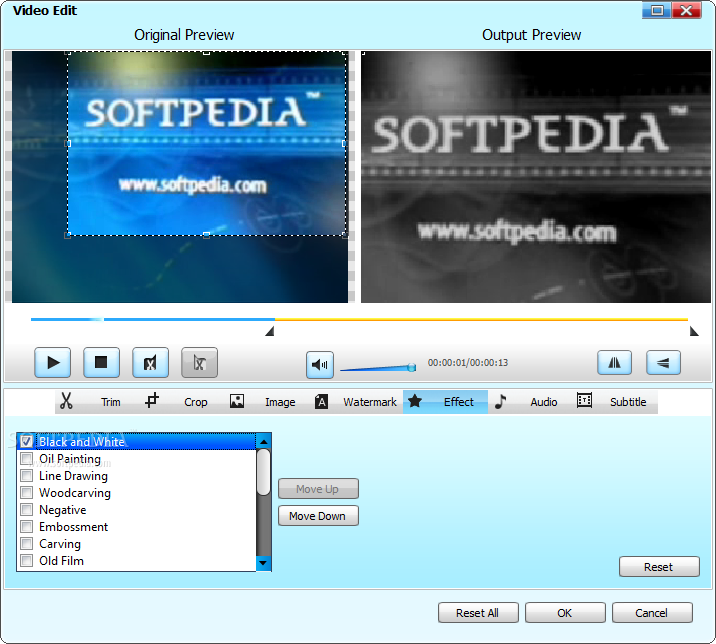Image resolution: width=716 pixels, height=644 pixels.
Task: Click the effects list scroll up arrow
Action: point(263,442)
